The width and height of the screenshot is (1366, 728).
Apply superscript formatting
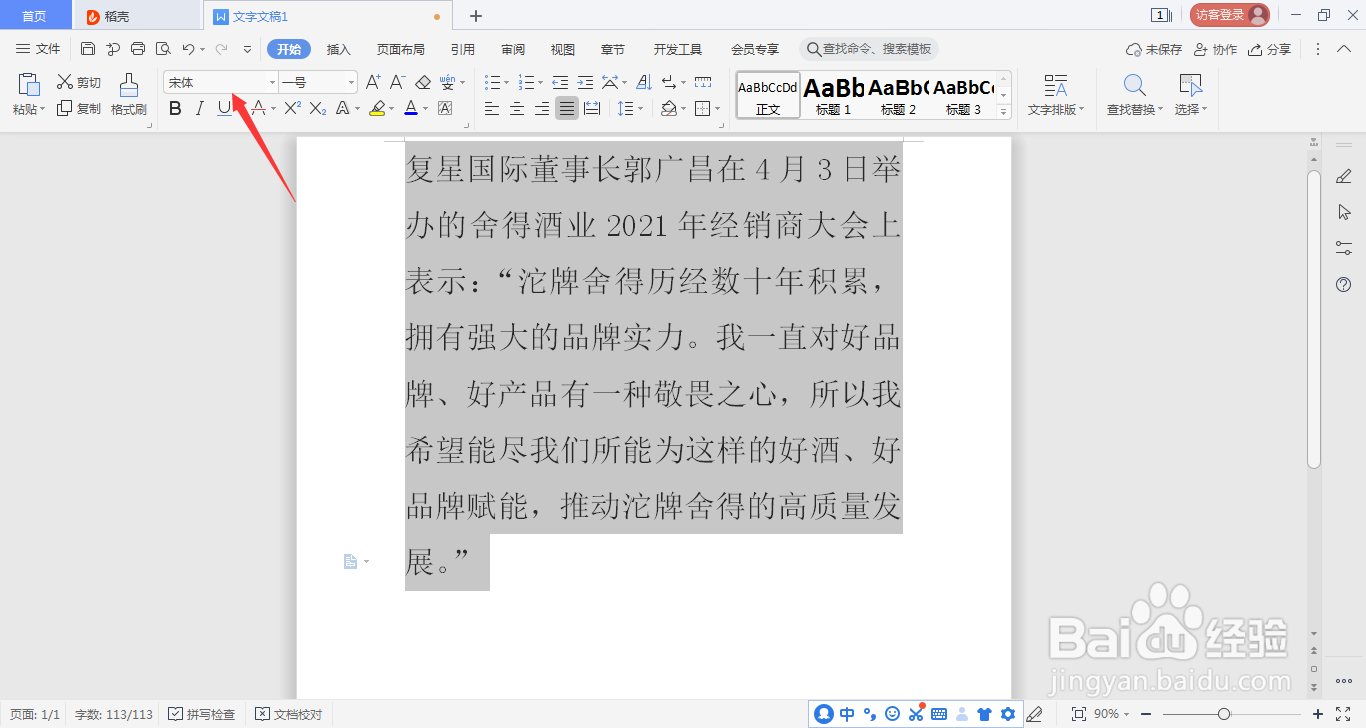[293, 108]
